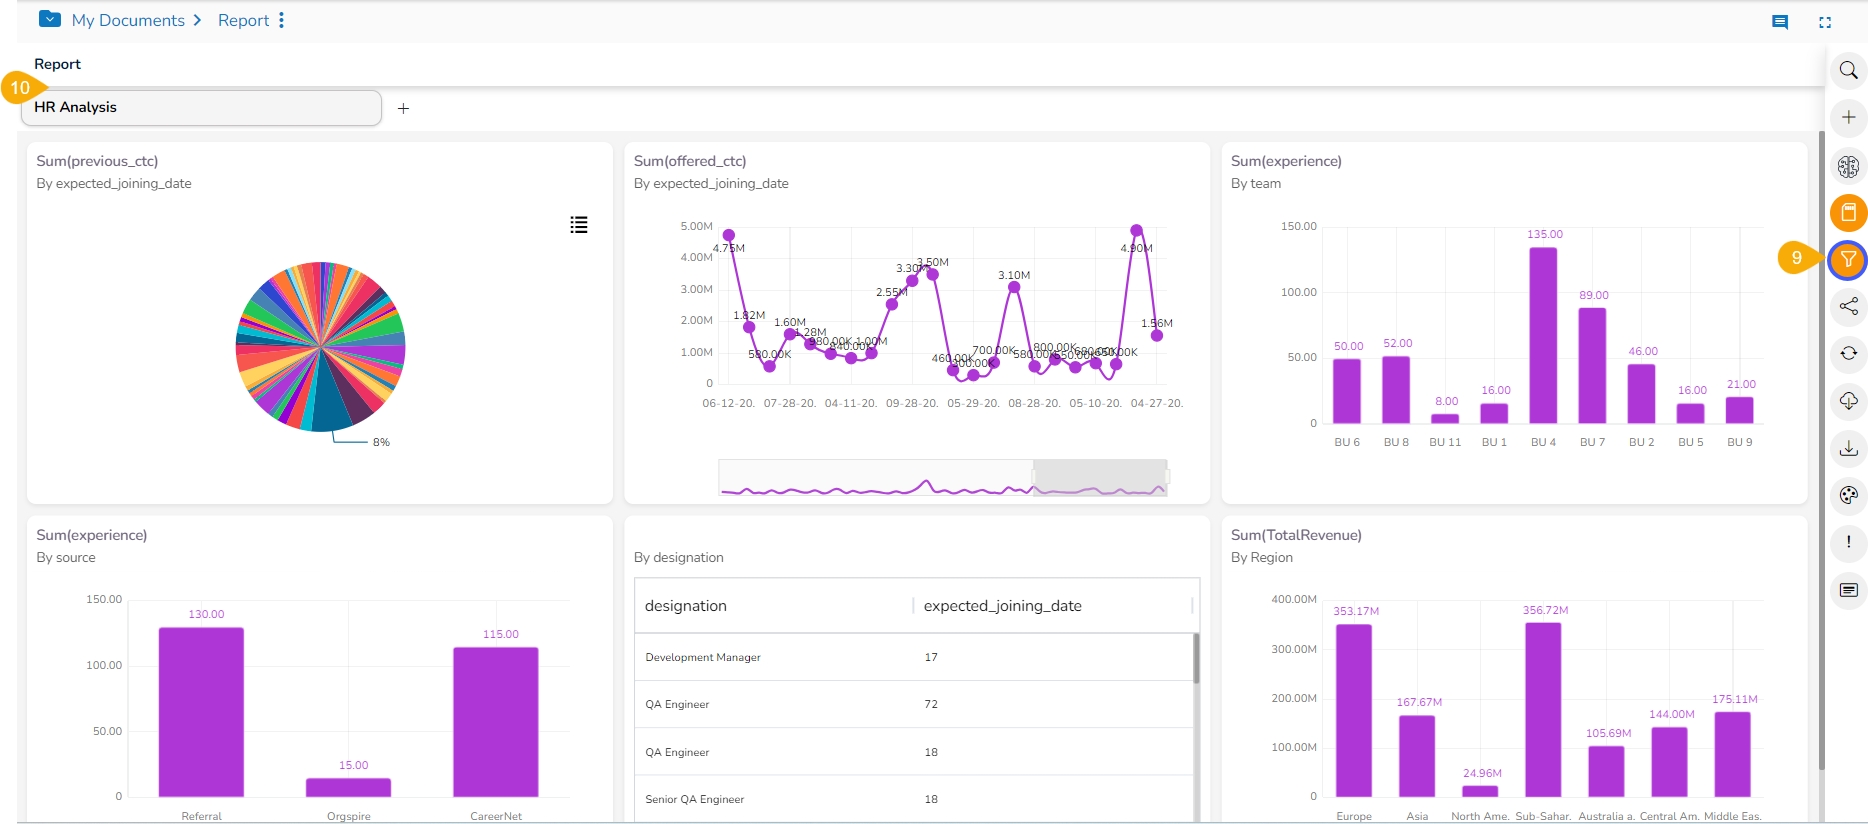This screenshot has height=824, width=1868.
Task: Expand the designation column header
Action: pyautogui.click(x=685, y=606)
